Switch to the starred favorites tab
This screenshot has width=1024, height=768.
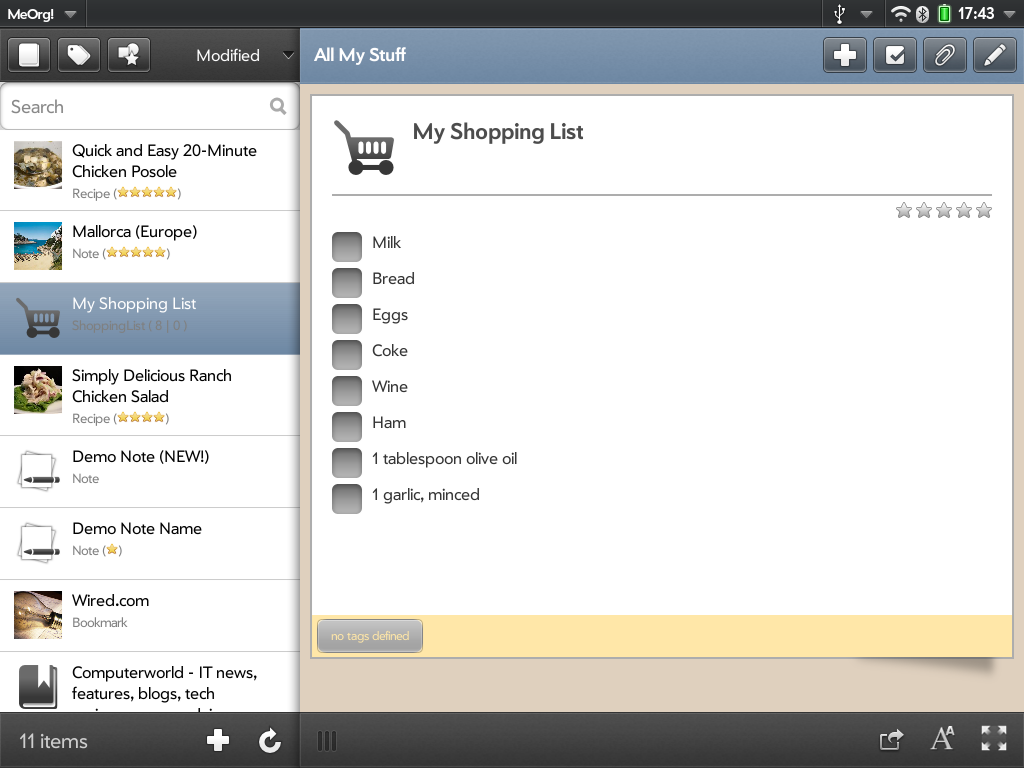(129, 56)
